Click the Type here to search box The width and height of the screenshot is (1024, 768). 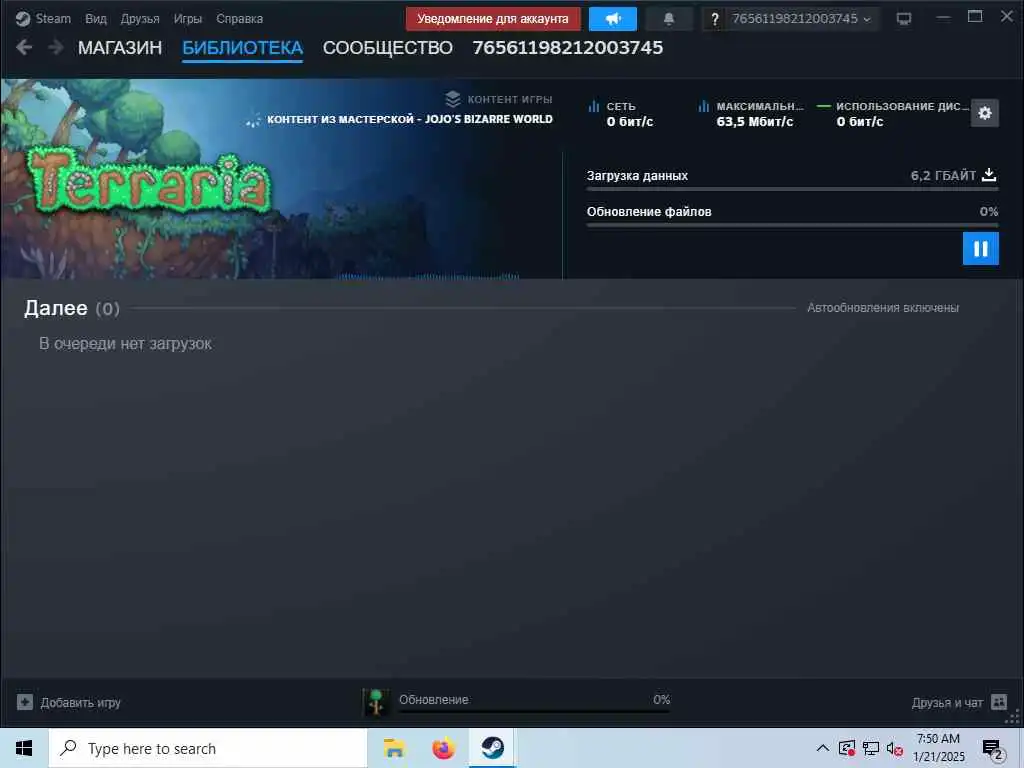pos(208,748)
